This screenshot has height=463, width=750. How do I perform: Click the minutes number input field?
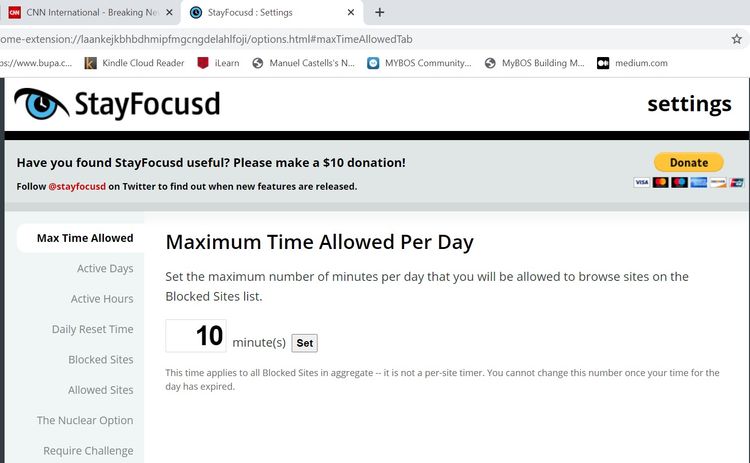point(196,336)
